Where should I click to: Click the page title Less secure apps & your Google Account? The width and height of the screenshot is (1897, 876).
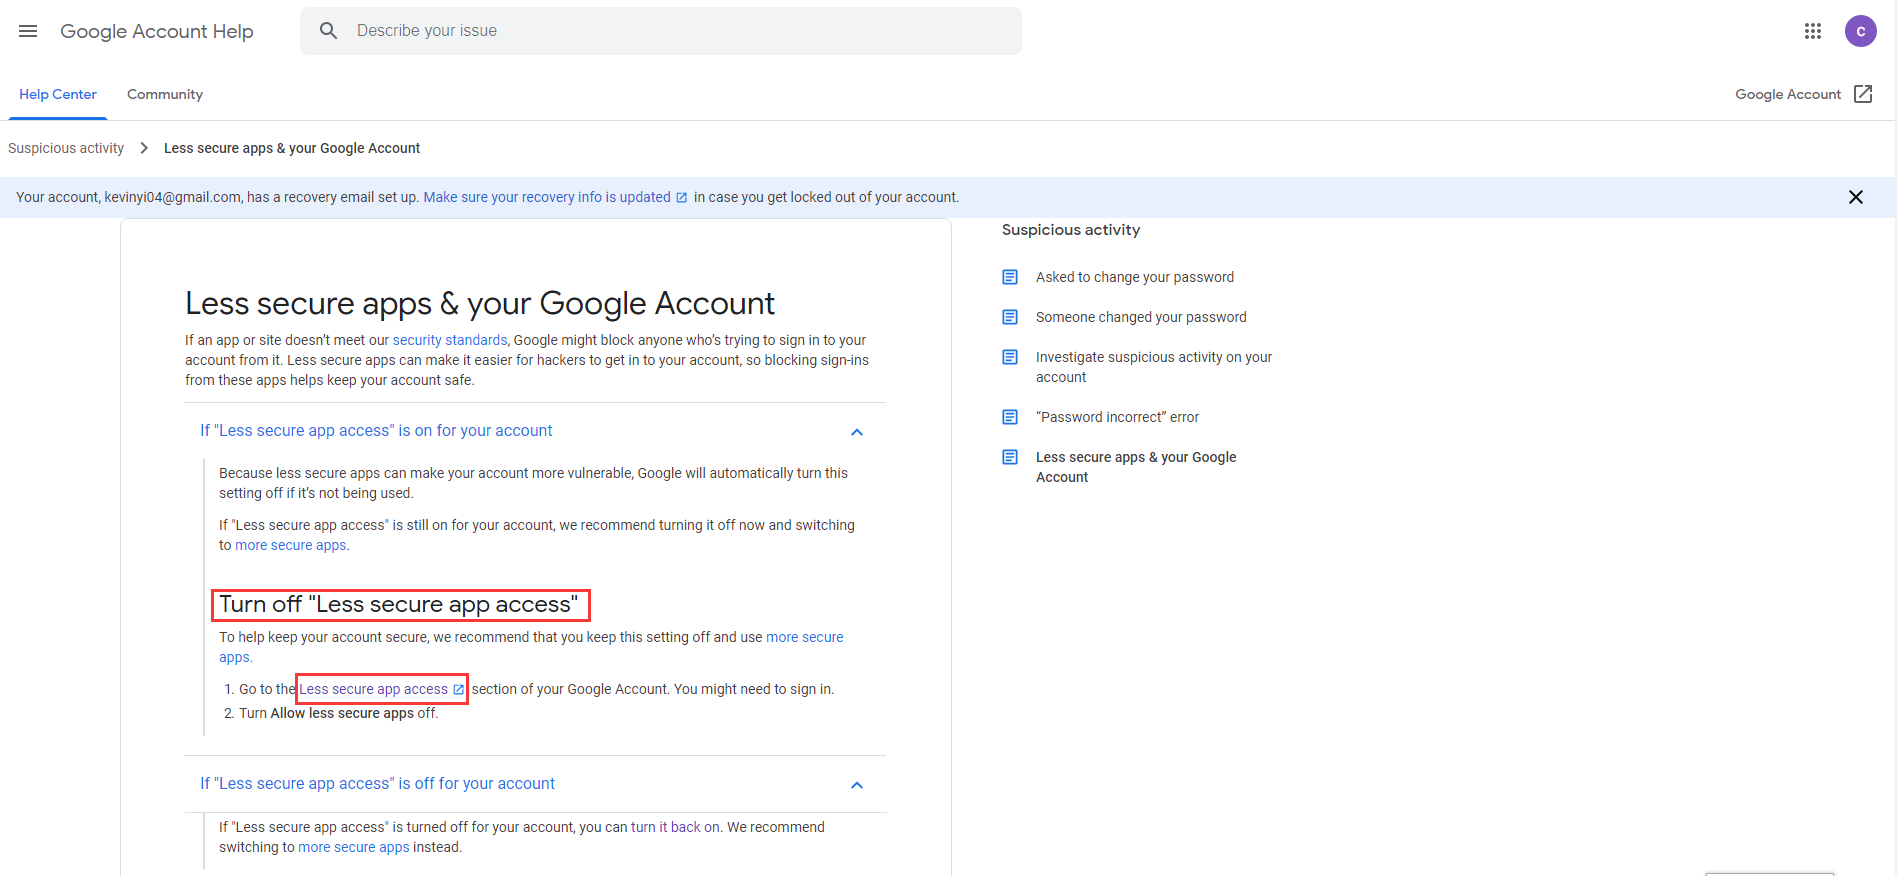480,303
